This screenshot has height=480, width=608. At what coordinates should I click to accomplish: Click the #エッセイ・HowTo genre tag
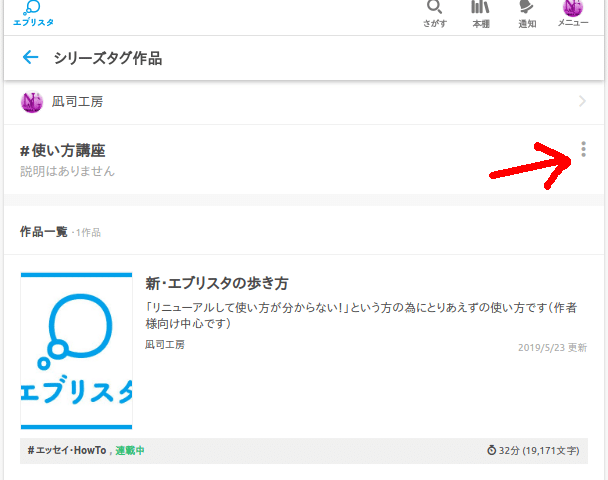67,451
